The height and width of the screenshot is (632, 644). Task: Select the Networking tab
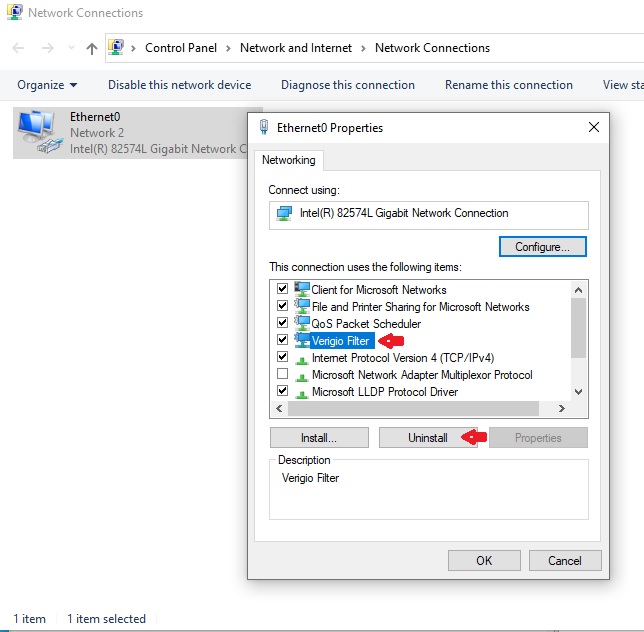coord(289,160)
